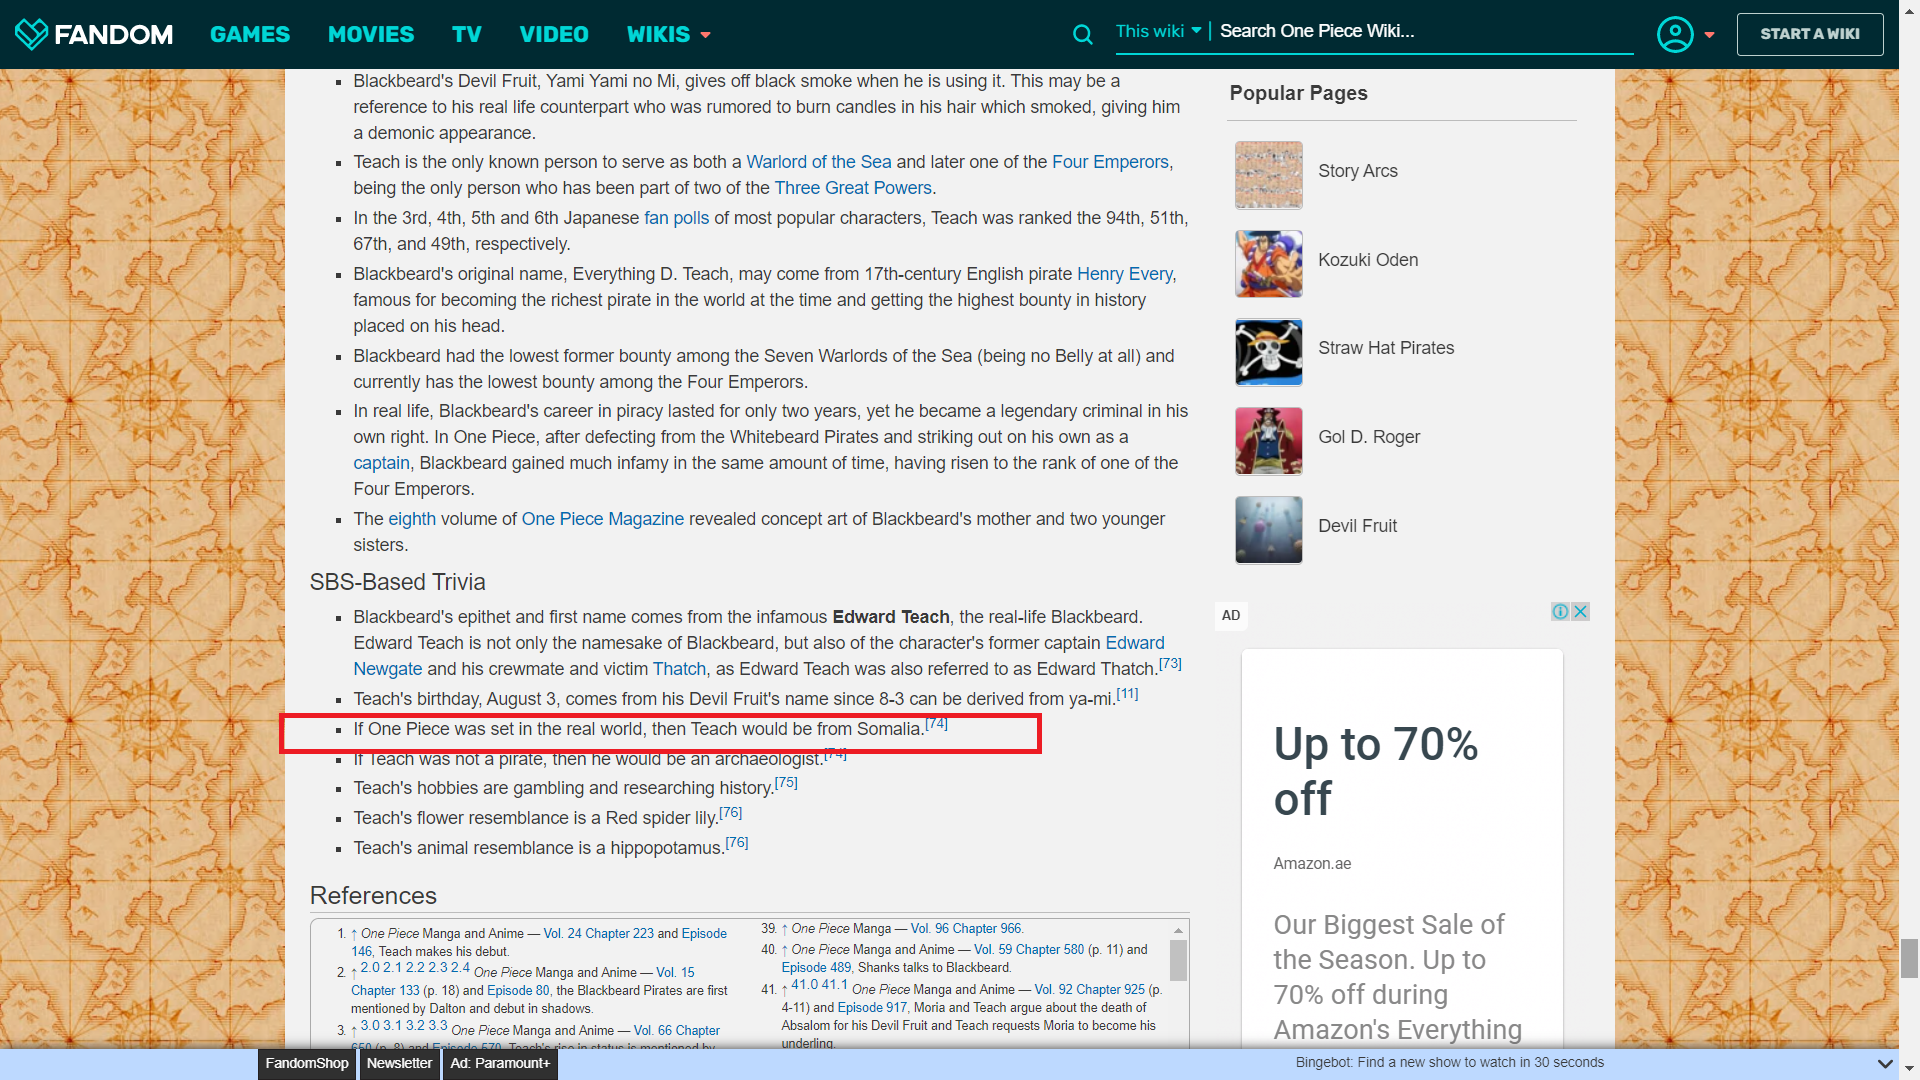The height and width of the screenshot is (1080, 1920).
Task: Click the Bingebot find a show banner
Action: [1449, 1062]
